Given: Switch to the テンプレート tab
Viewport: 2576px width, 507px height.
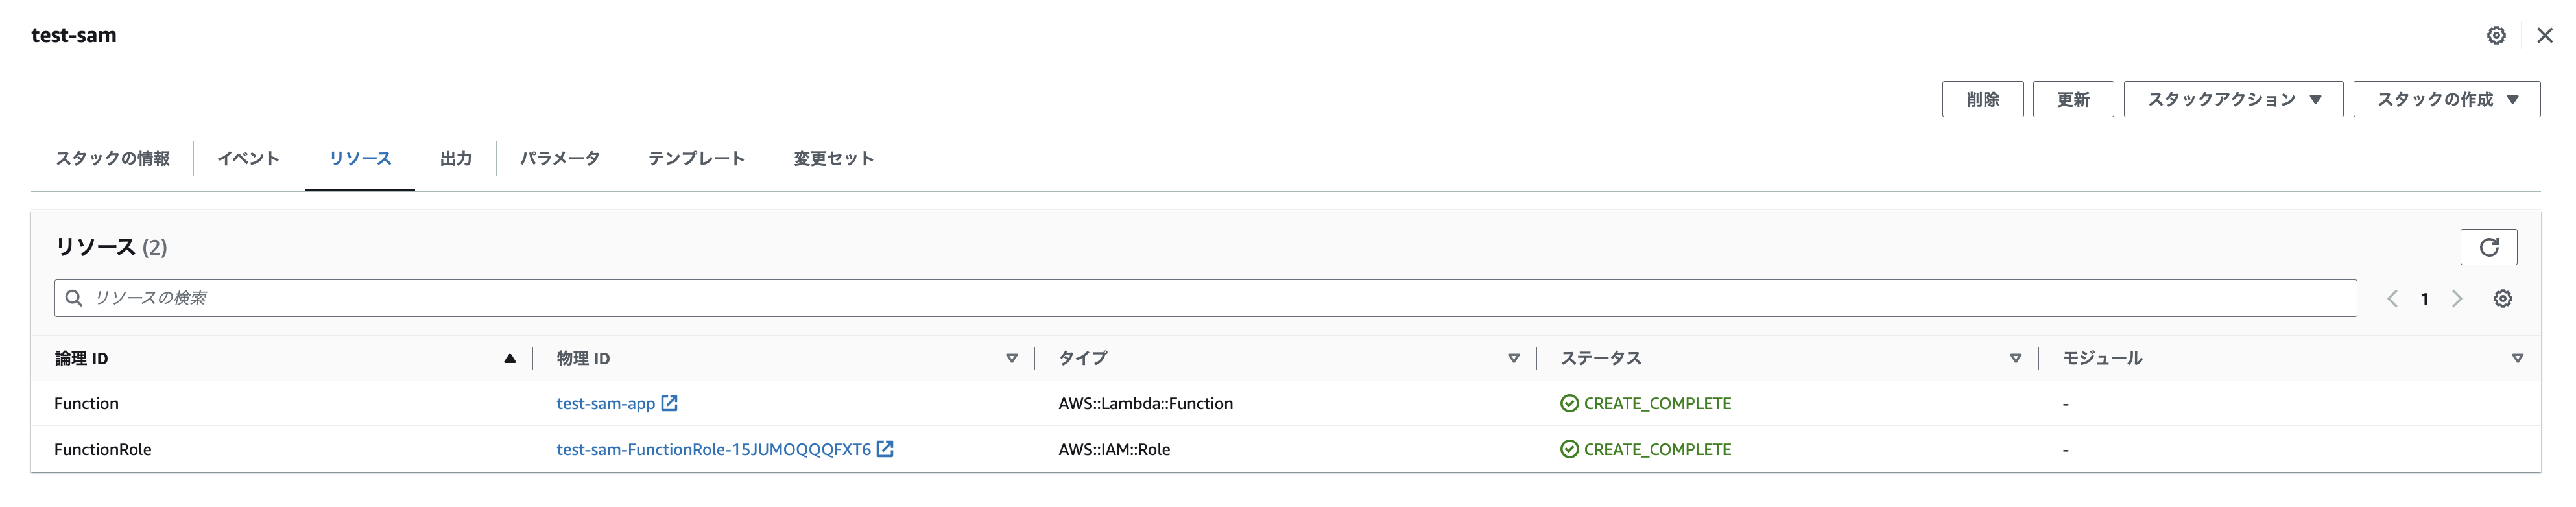Looking at the screenshot, I should (x=696, y=158).
